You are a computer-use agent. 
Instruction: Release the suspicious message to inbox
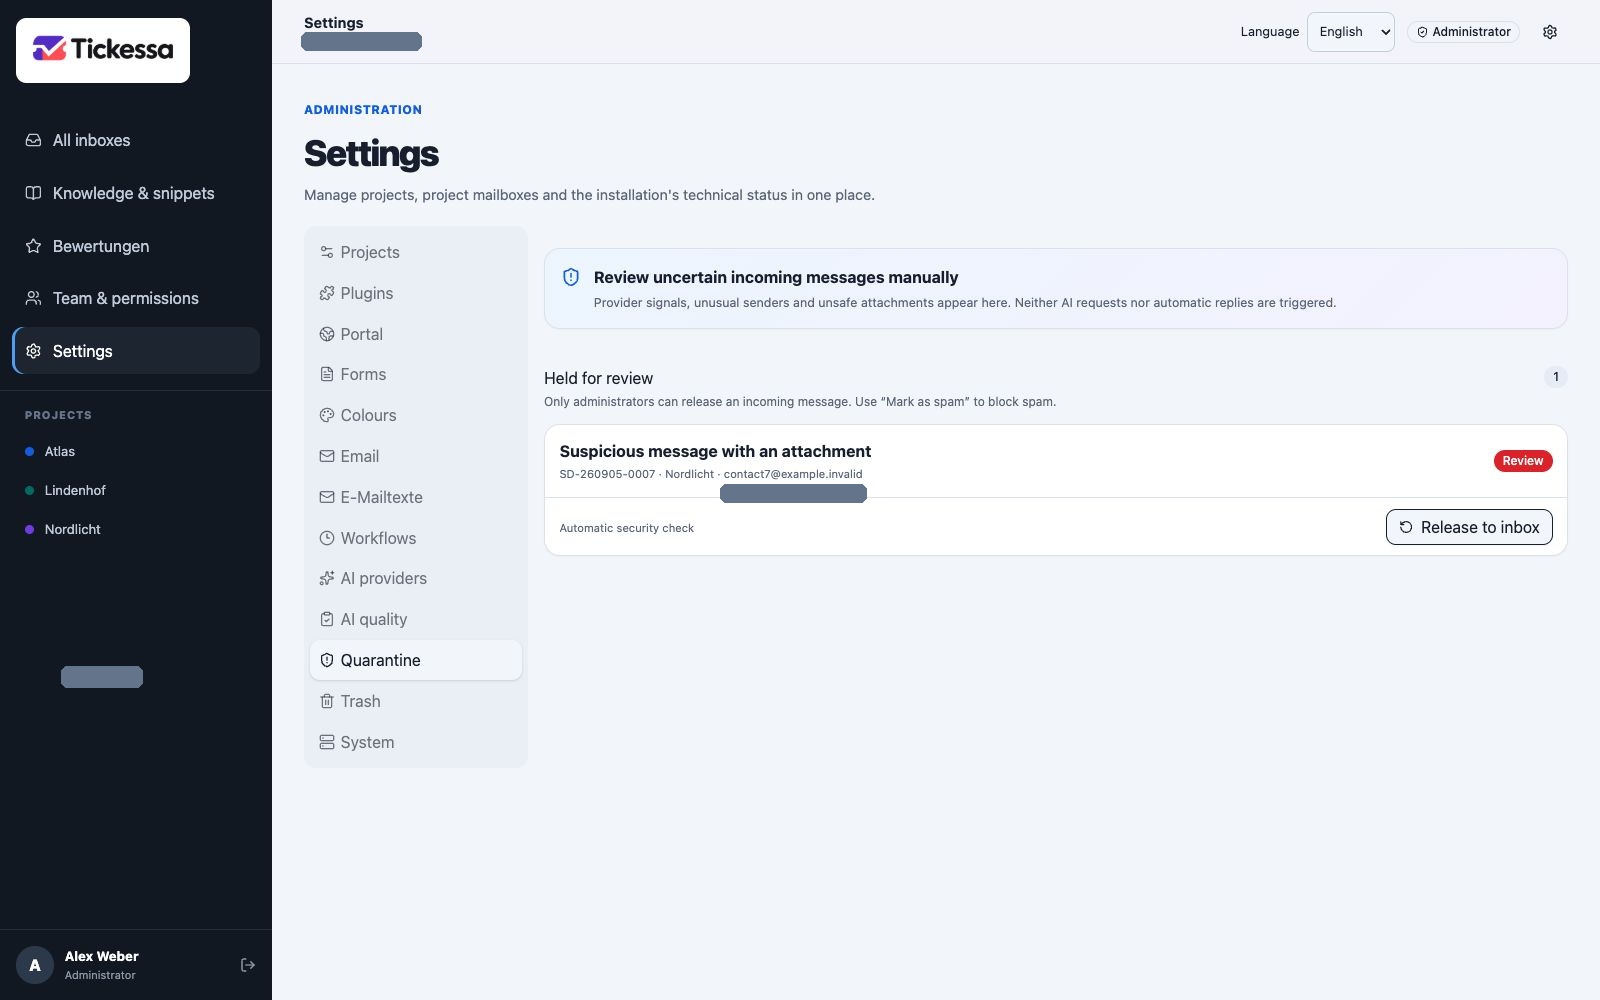pos(1469,527)
